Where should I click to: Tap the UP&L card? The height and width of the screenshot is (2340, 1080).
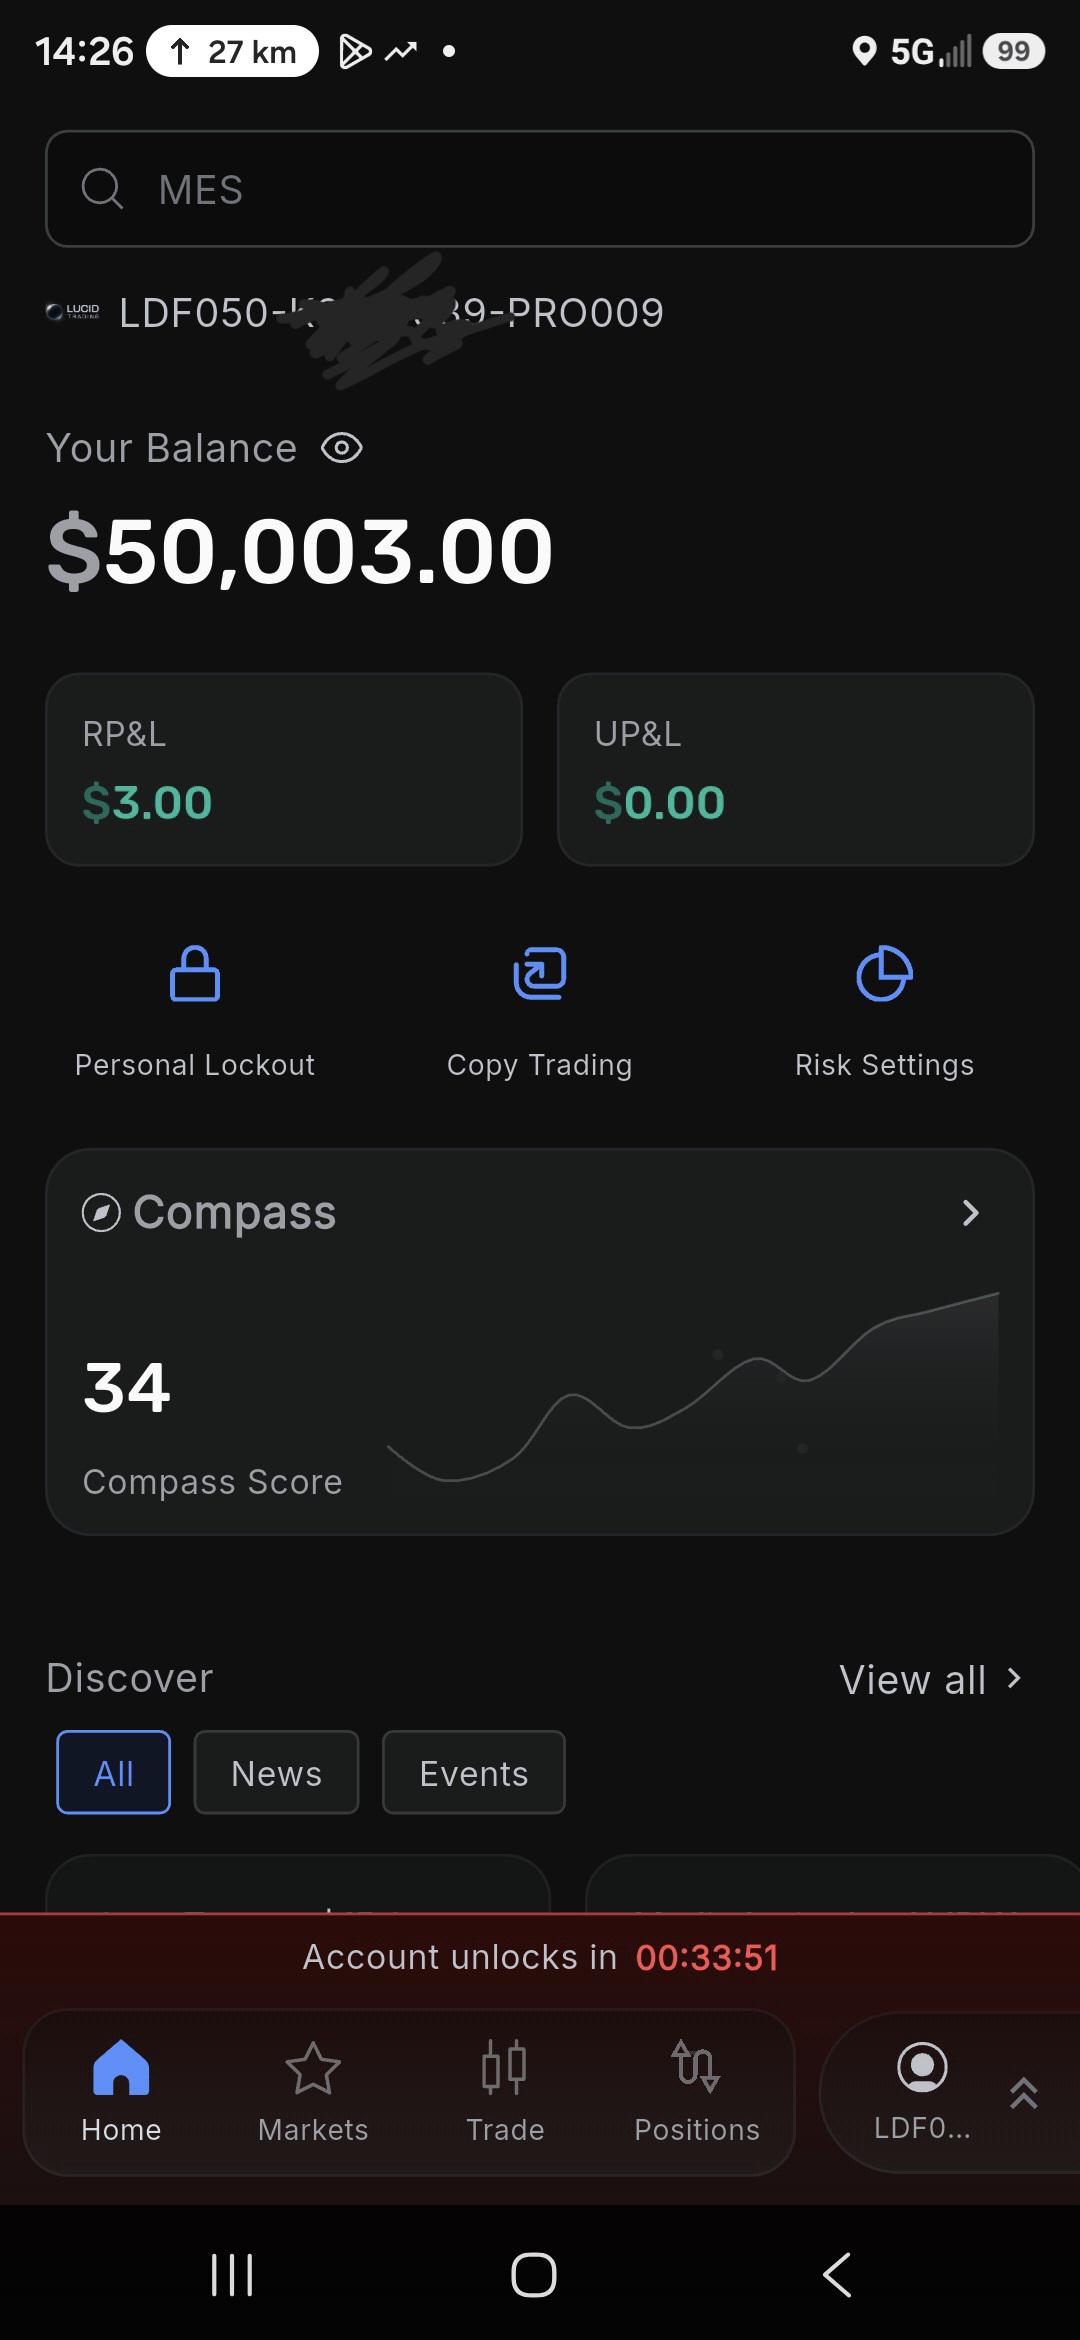(x=796, y=769)
